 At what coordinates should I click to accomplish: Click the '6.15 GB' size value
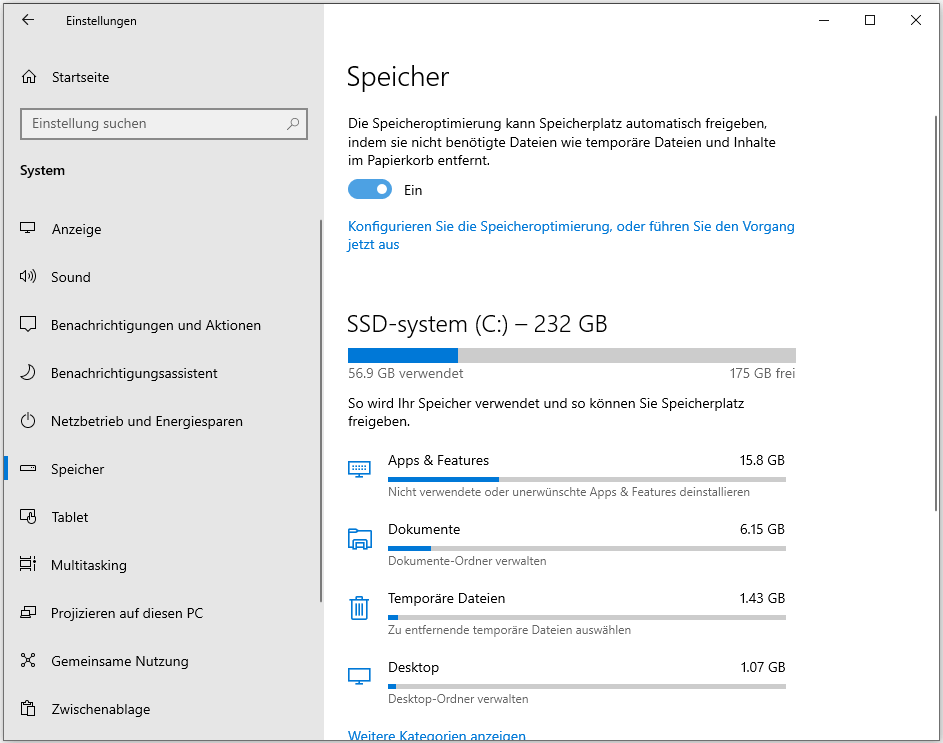click(762, 529)
